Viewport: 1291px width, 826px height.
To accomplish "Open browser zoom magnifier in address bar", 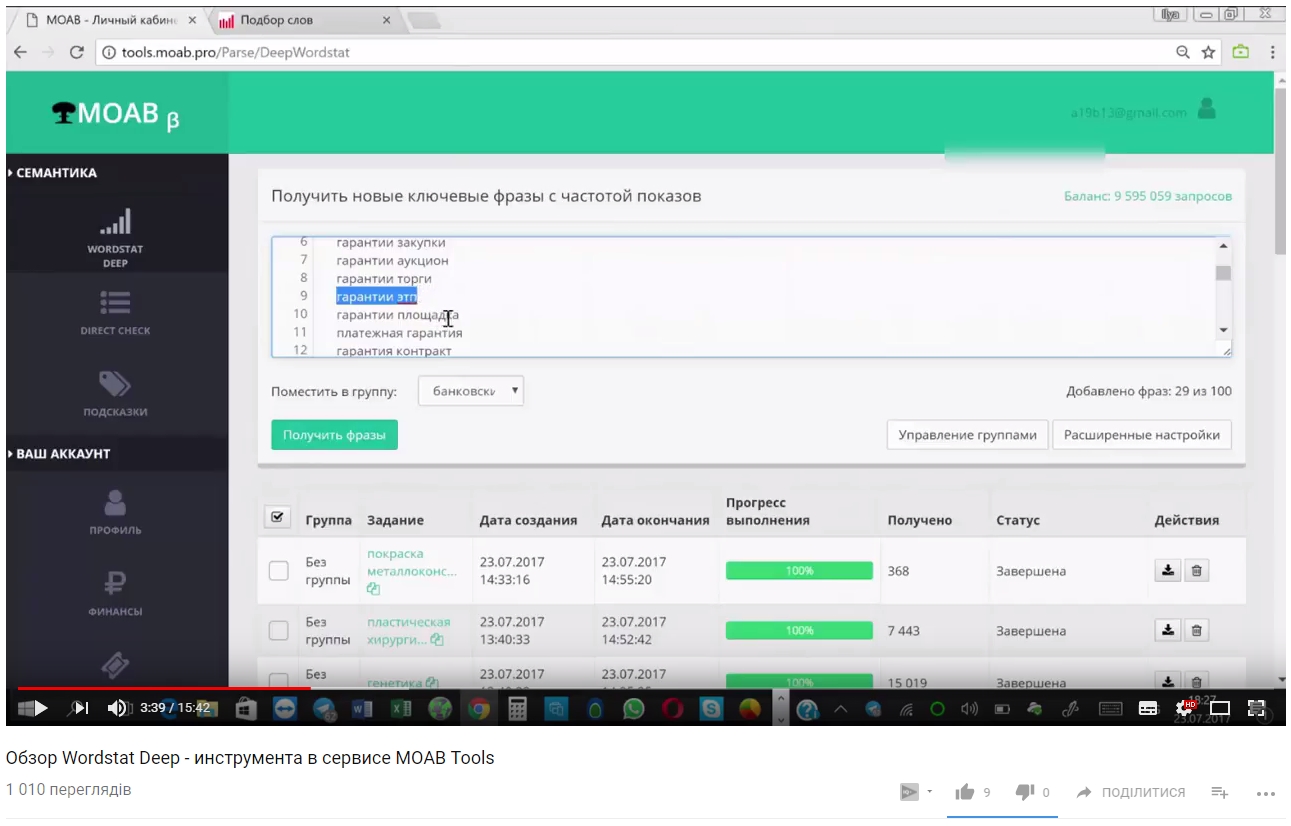I will coord(1183,52).
